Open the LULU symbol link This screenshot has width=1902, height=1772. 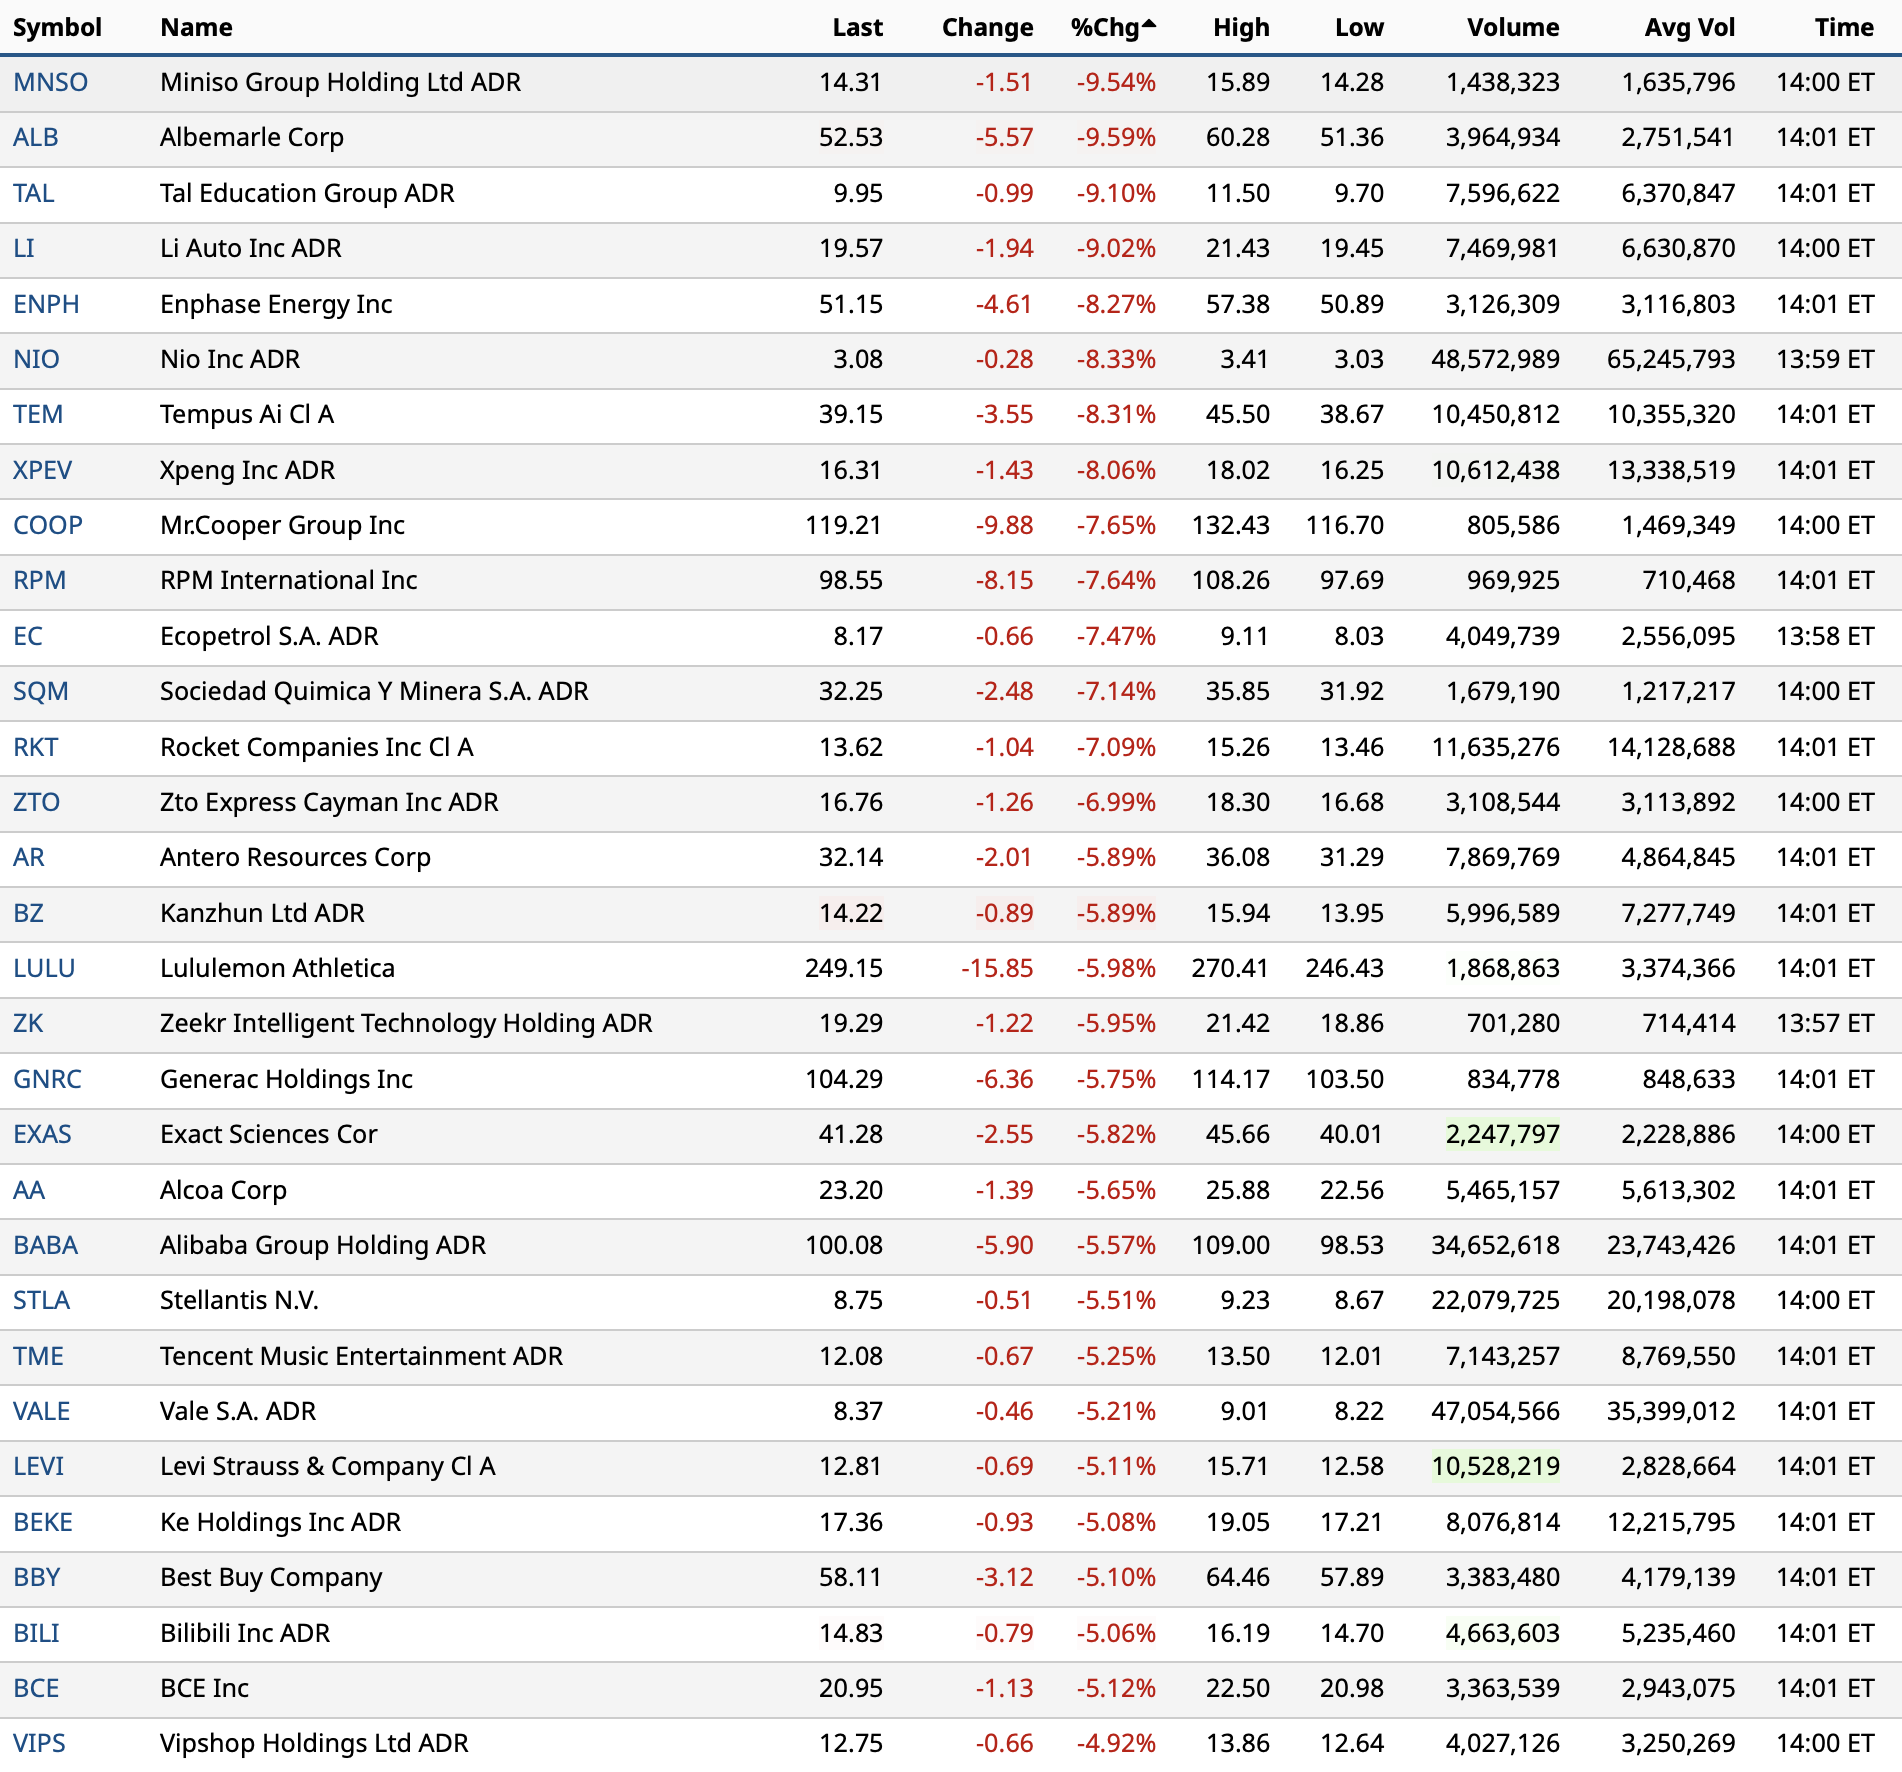pos(44,968)
